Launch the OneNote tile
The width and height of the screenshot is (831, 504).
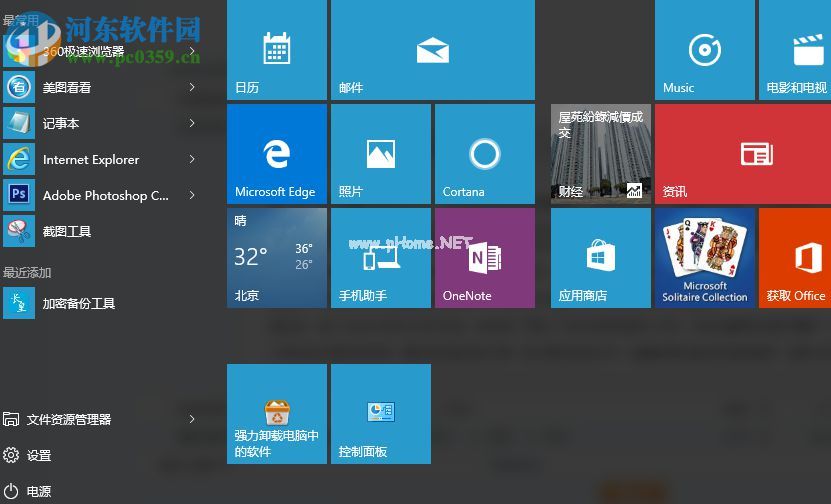tap(484, 258)
